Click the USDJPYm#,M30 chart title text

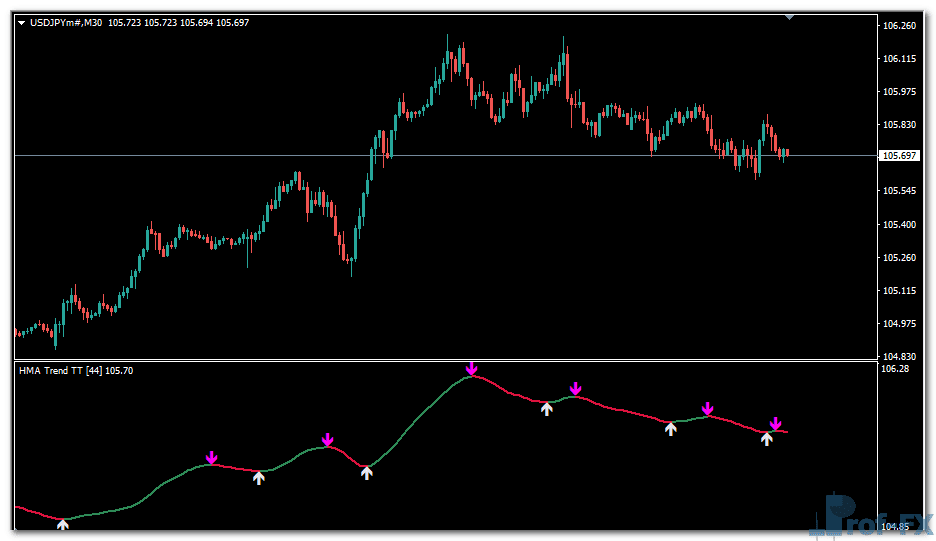(x=67, y=23)
